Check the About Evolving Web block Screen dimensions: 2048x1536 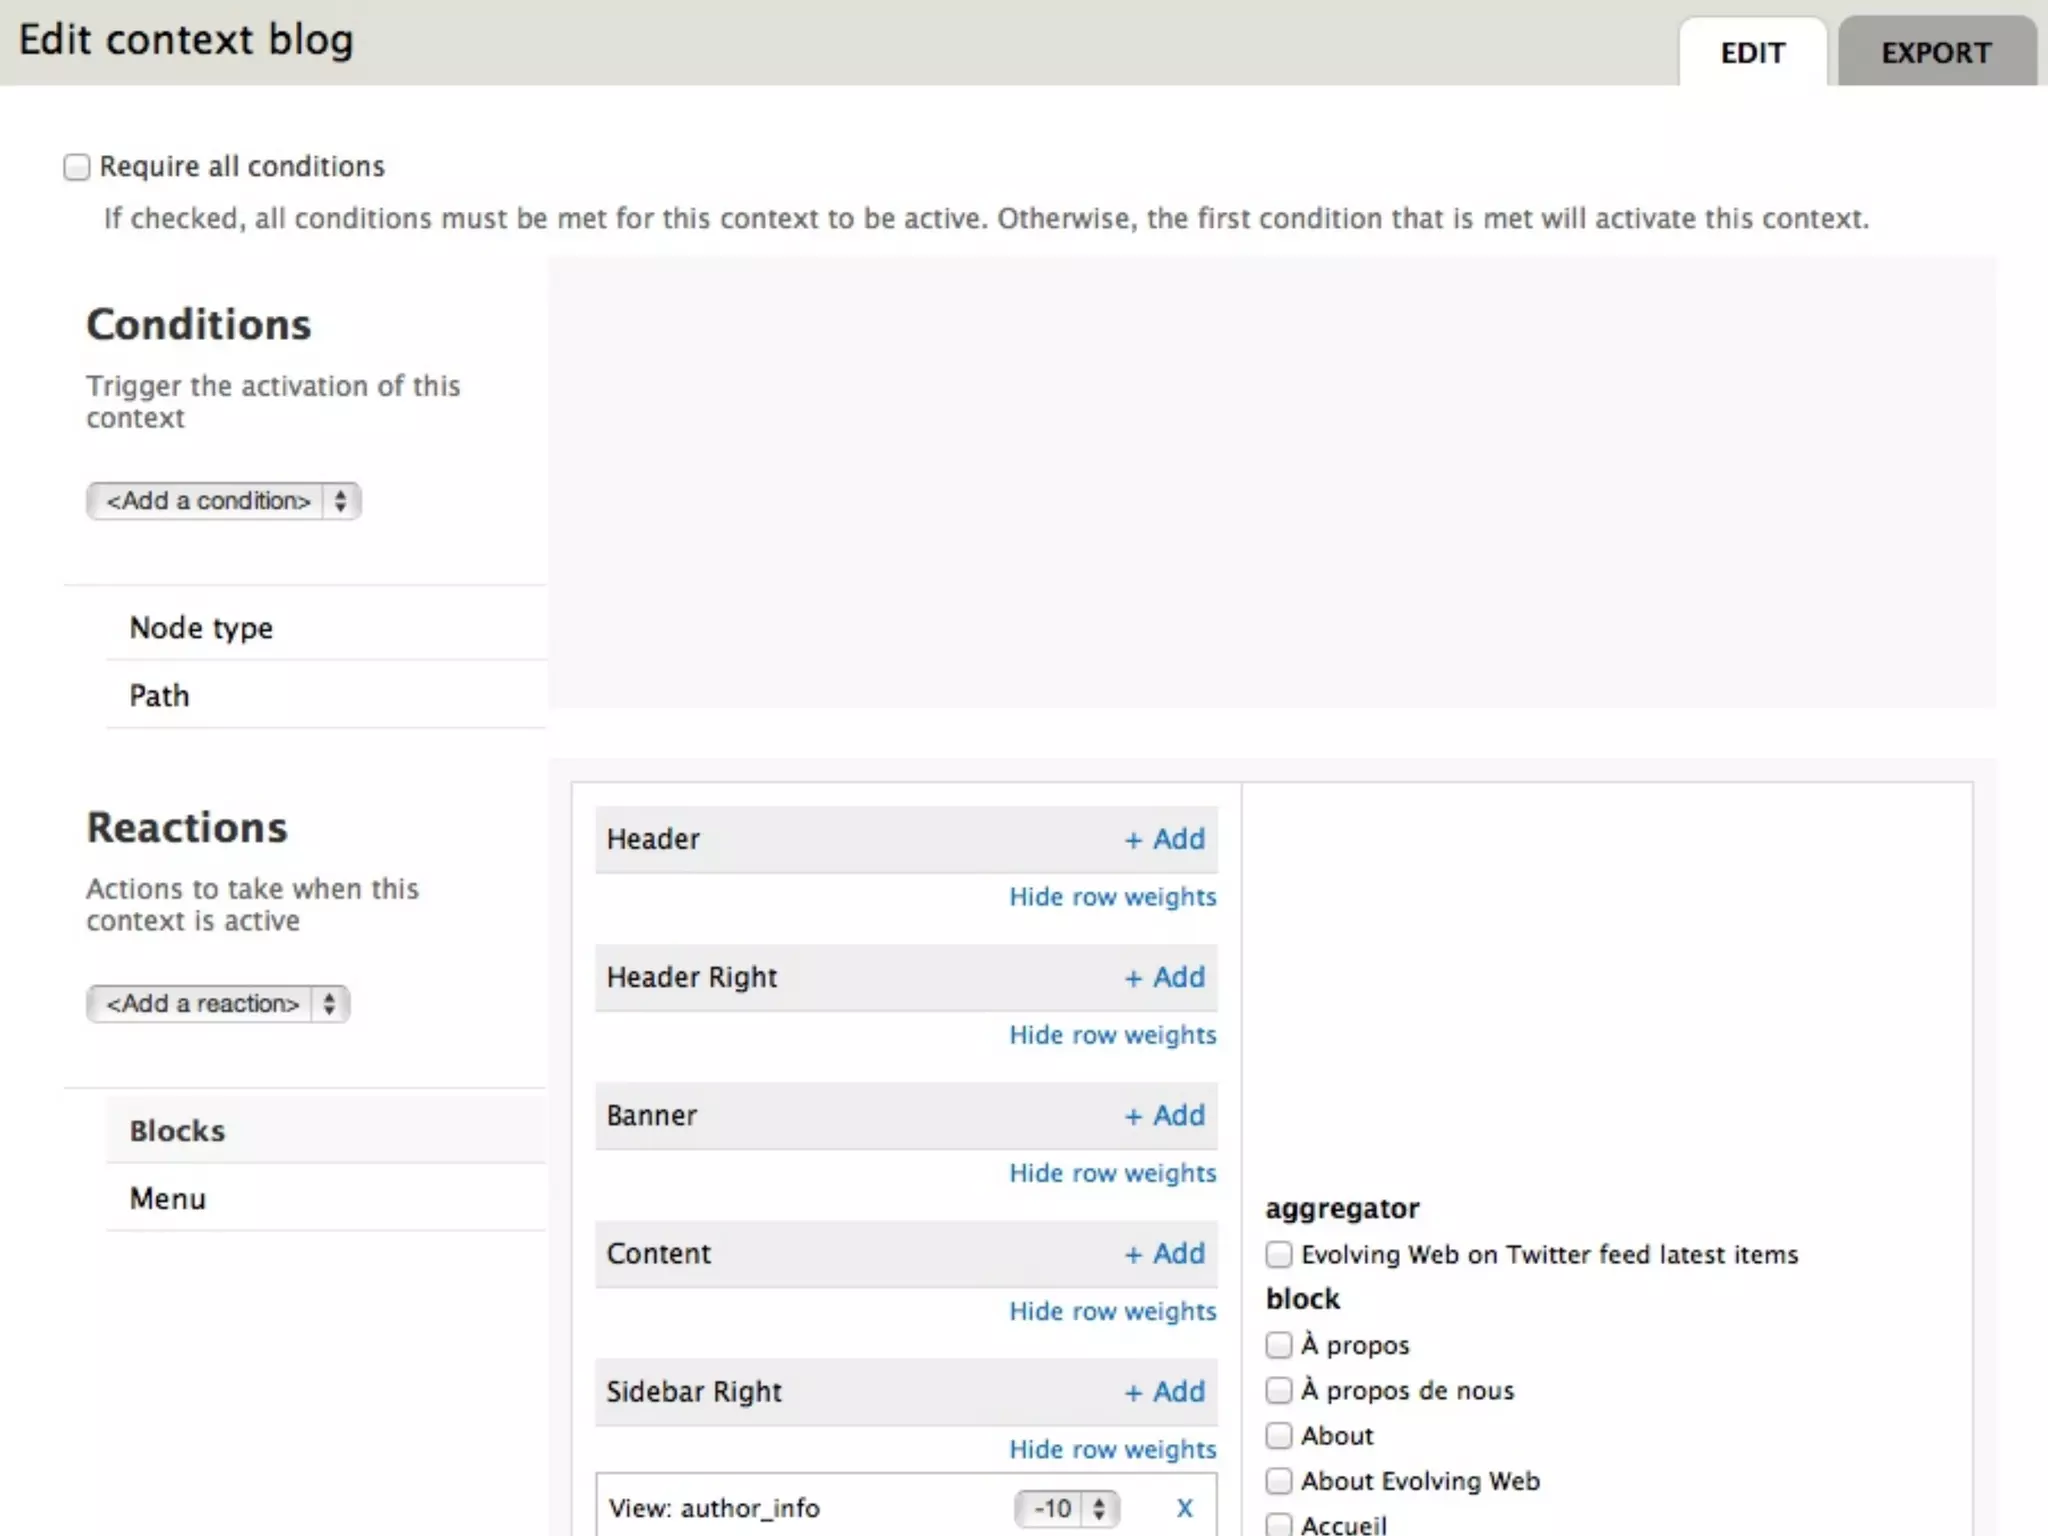click(1279, 1481)
